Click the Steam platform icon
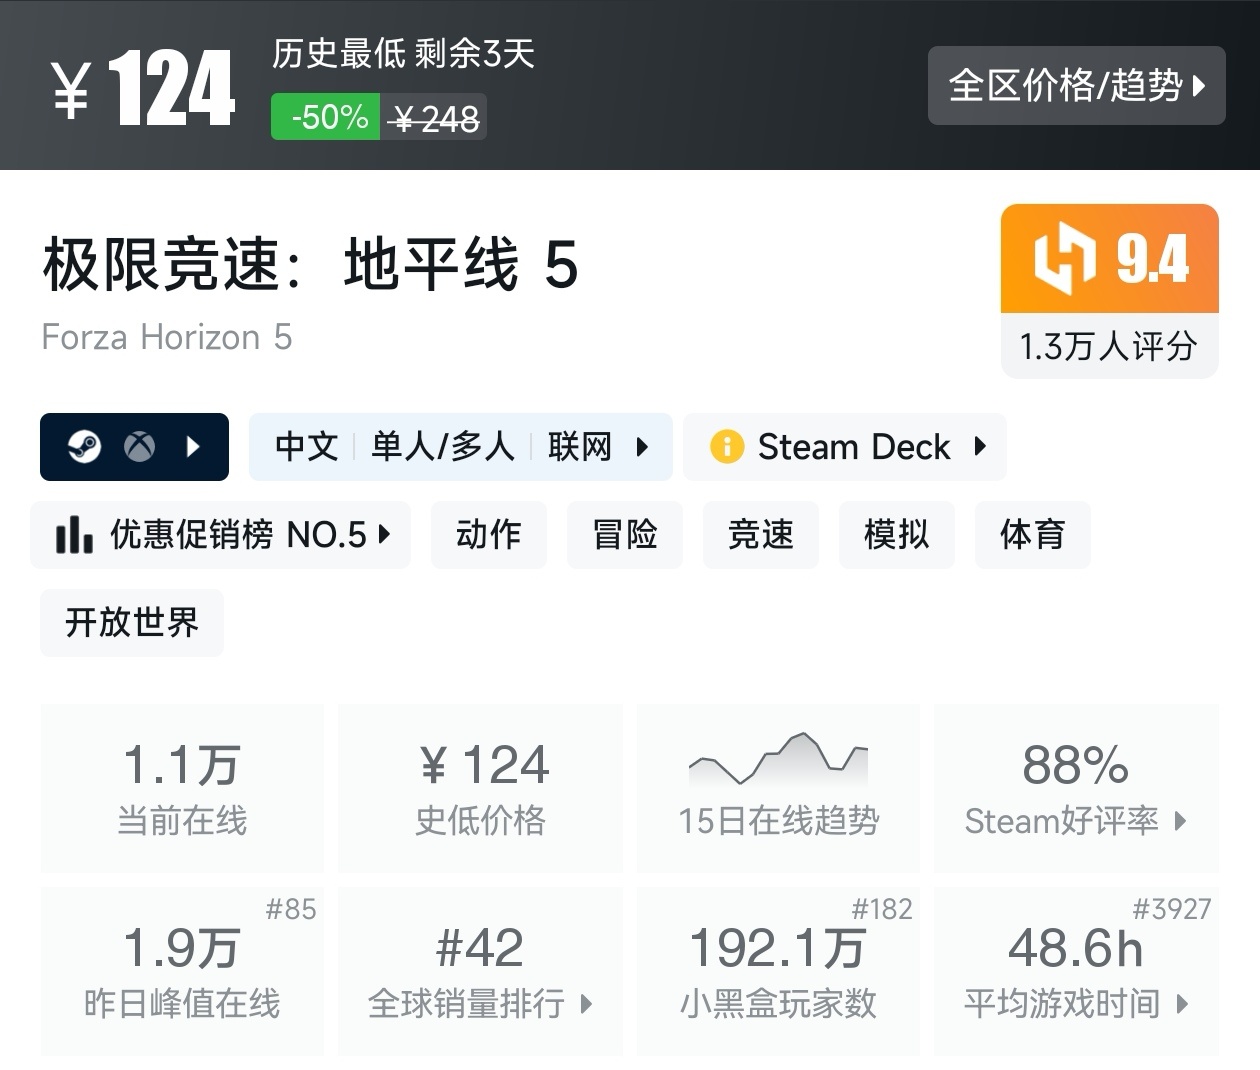This screenshot has width=1260, height=1070. click(x=84, y=446)
